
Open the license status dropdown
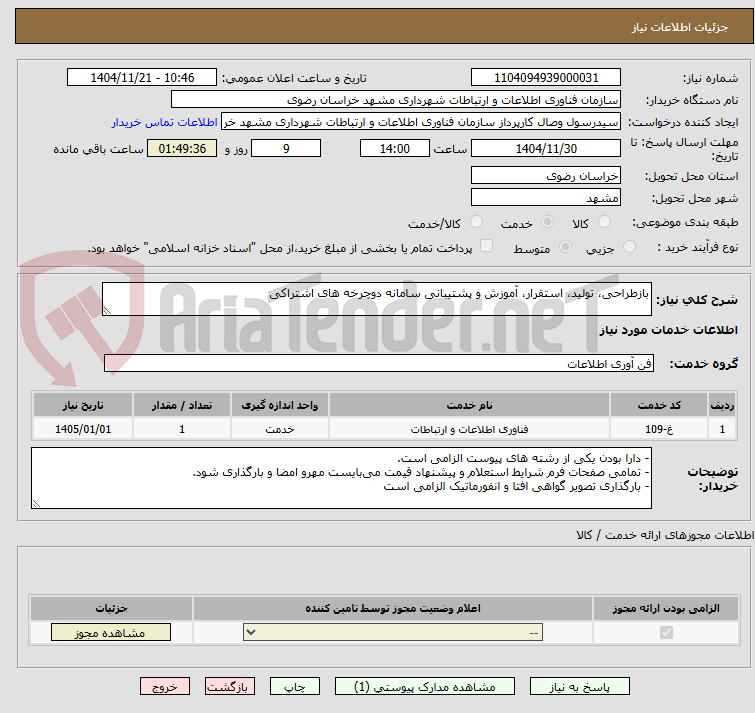pos(393,632)
